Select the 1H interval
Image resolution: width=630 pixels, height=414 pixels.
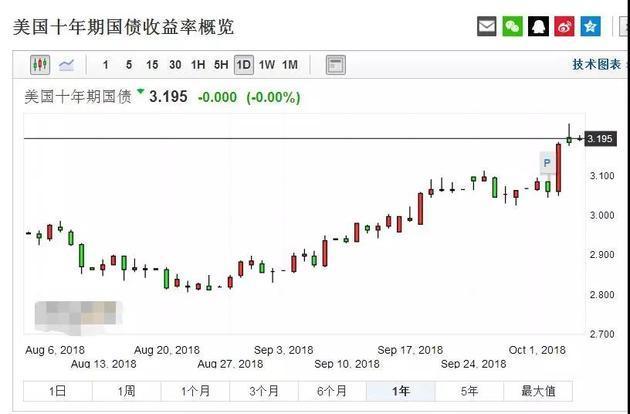[x=198, y=65]
